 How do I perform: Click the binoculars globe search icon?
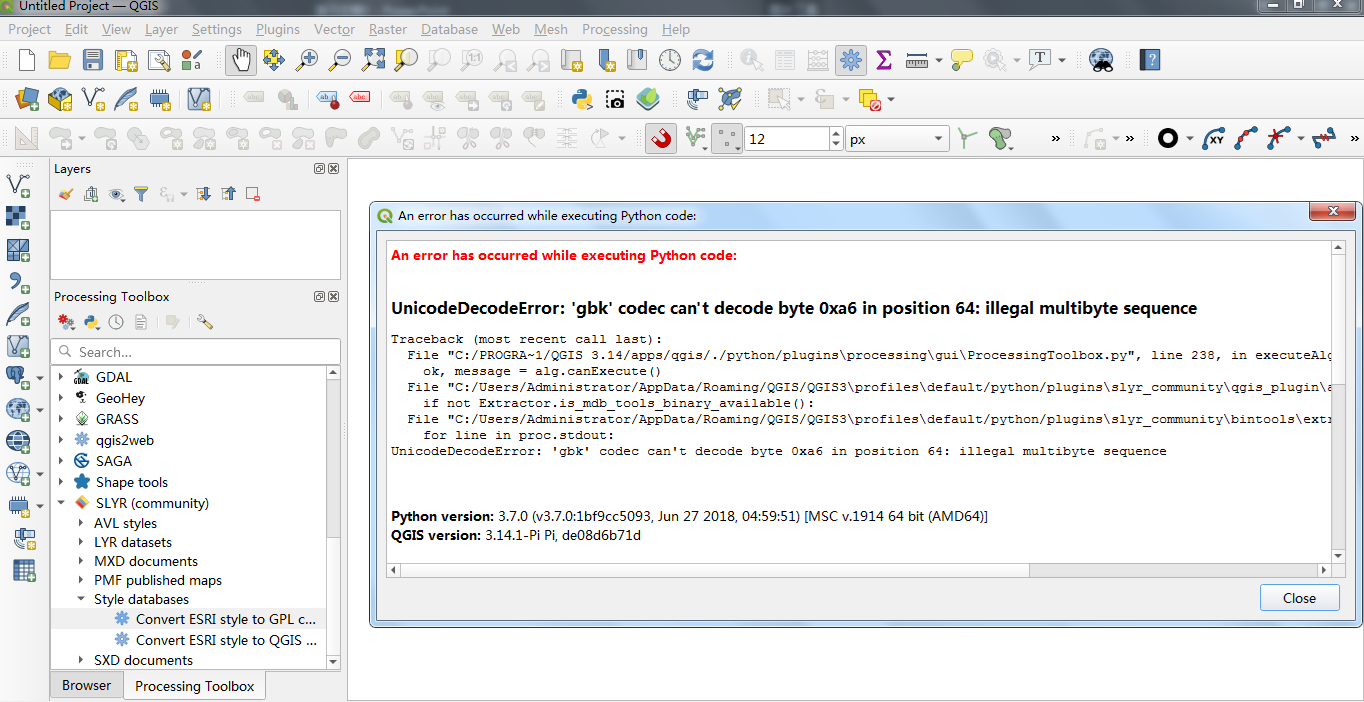[x=1101, y=60]
